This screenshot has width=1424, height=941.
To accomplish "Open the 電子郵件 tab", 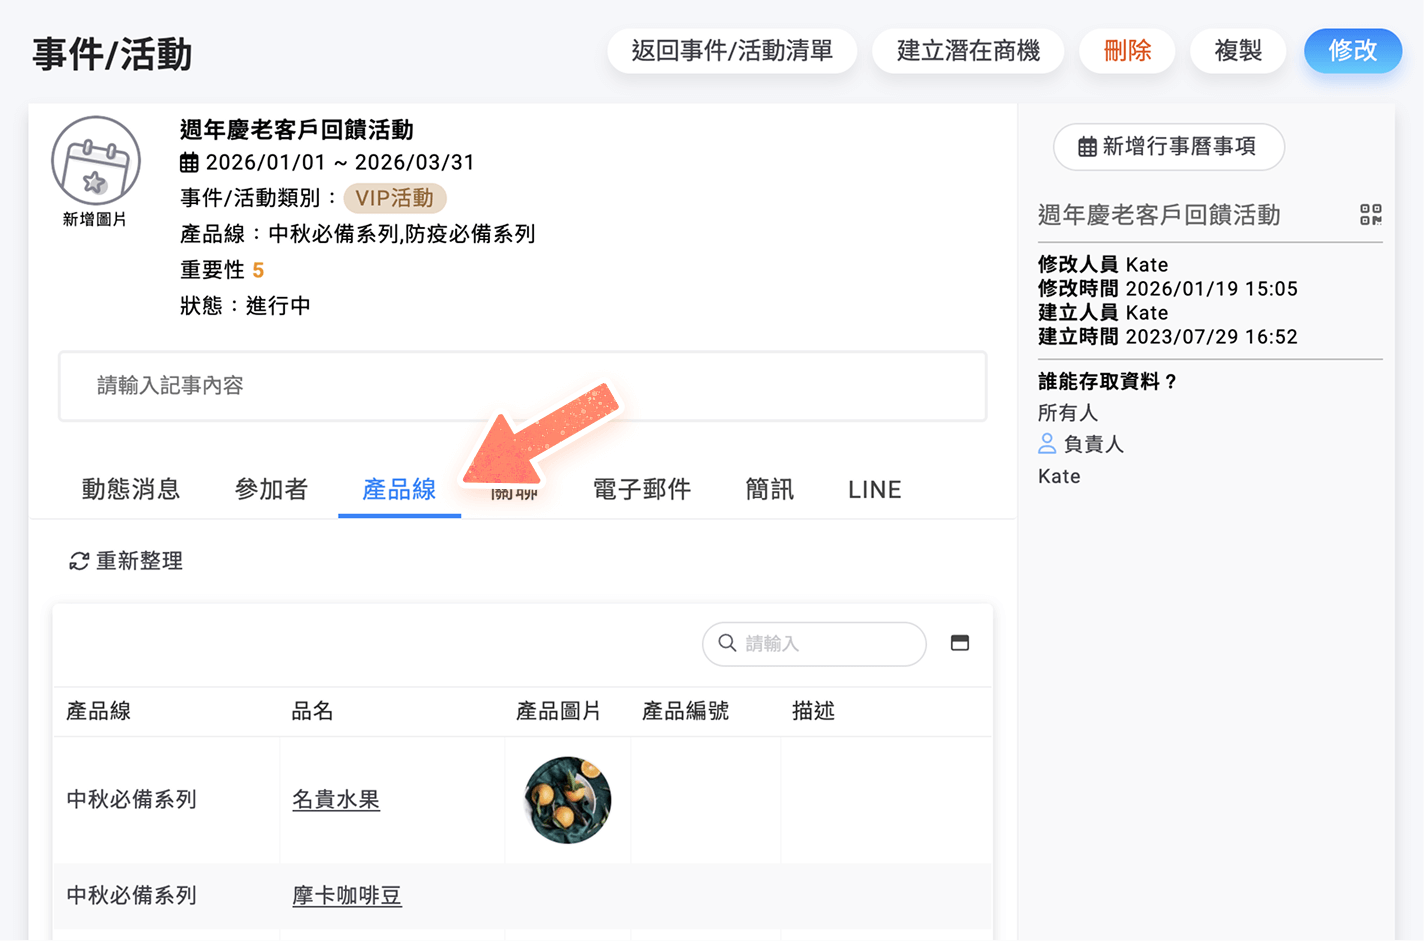I will point(642,489).
